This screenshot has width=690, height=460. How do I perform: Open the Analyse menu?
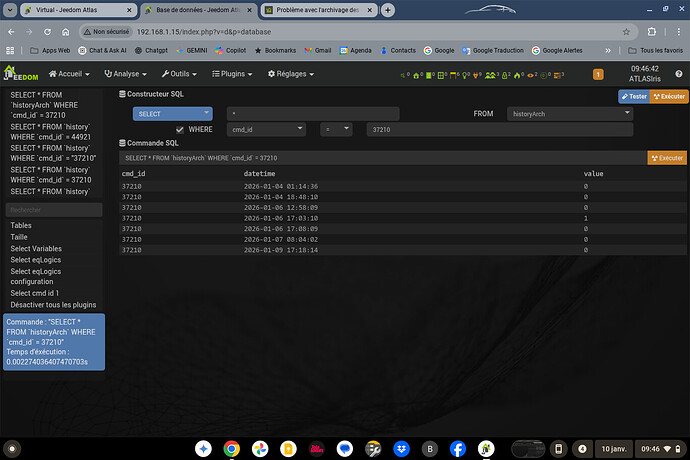click(x=125, y=74)
